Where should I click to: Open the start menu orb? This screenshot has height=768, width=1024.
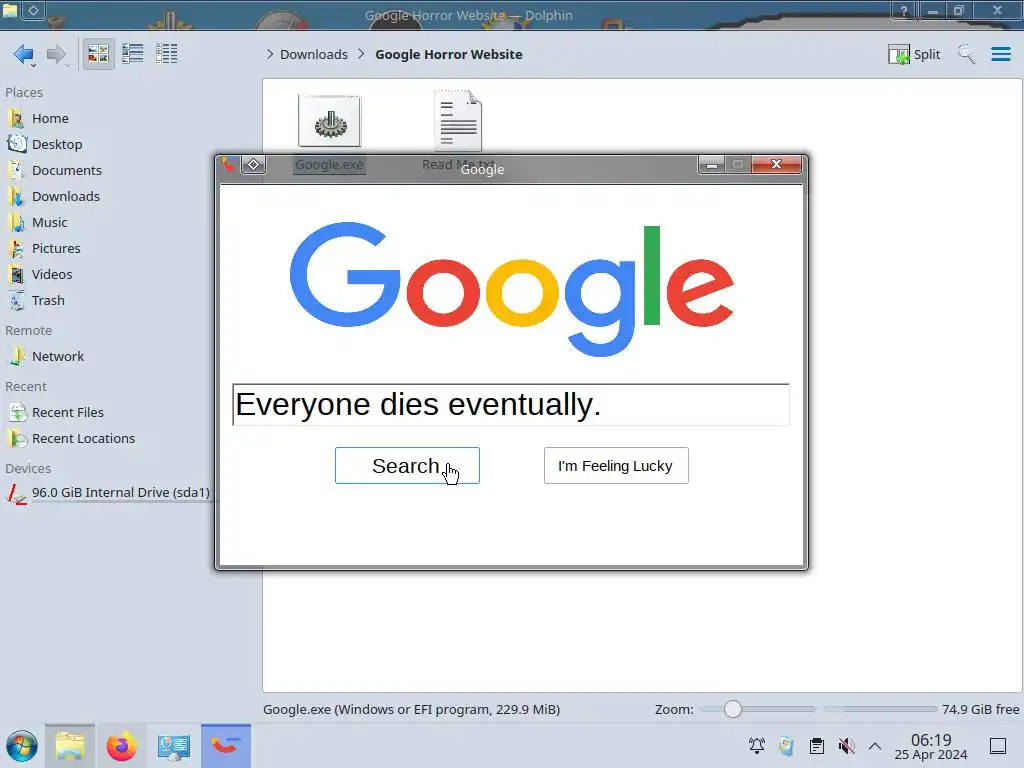point(22,746)
